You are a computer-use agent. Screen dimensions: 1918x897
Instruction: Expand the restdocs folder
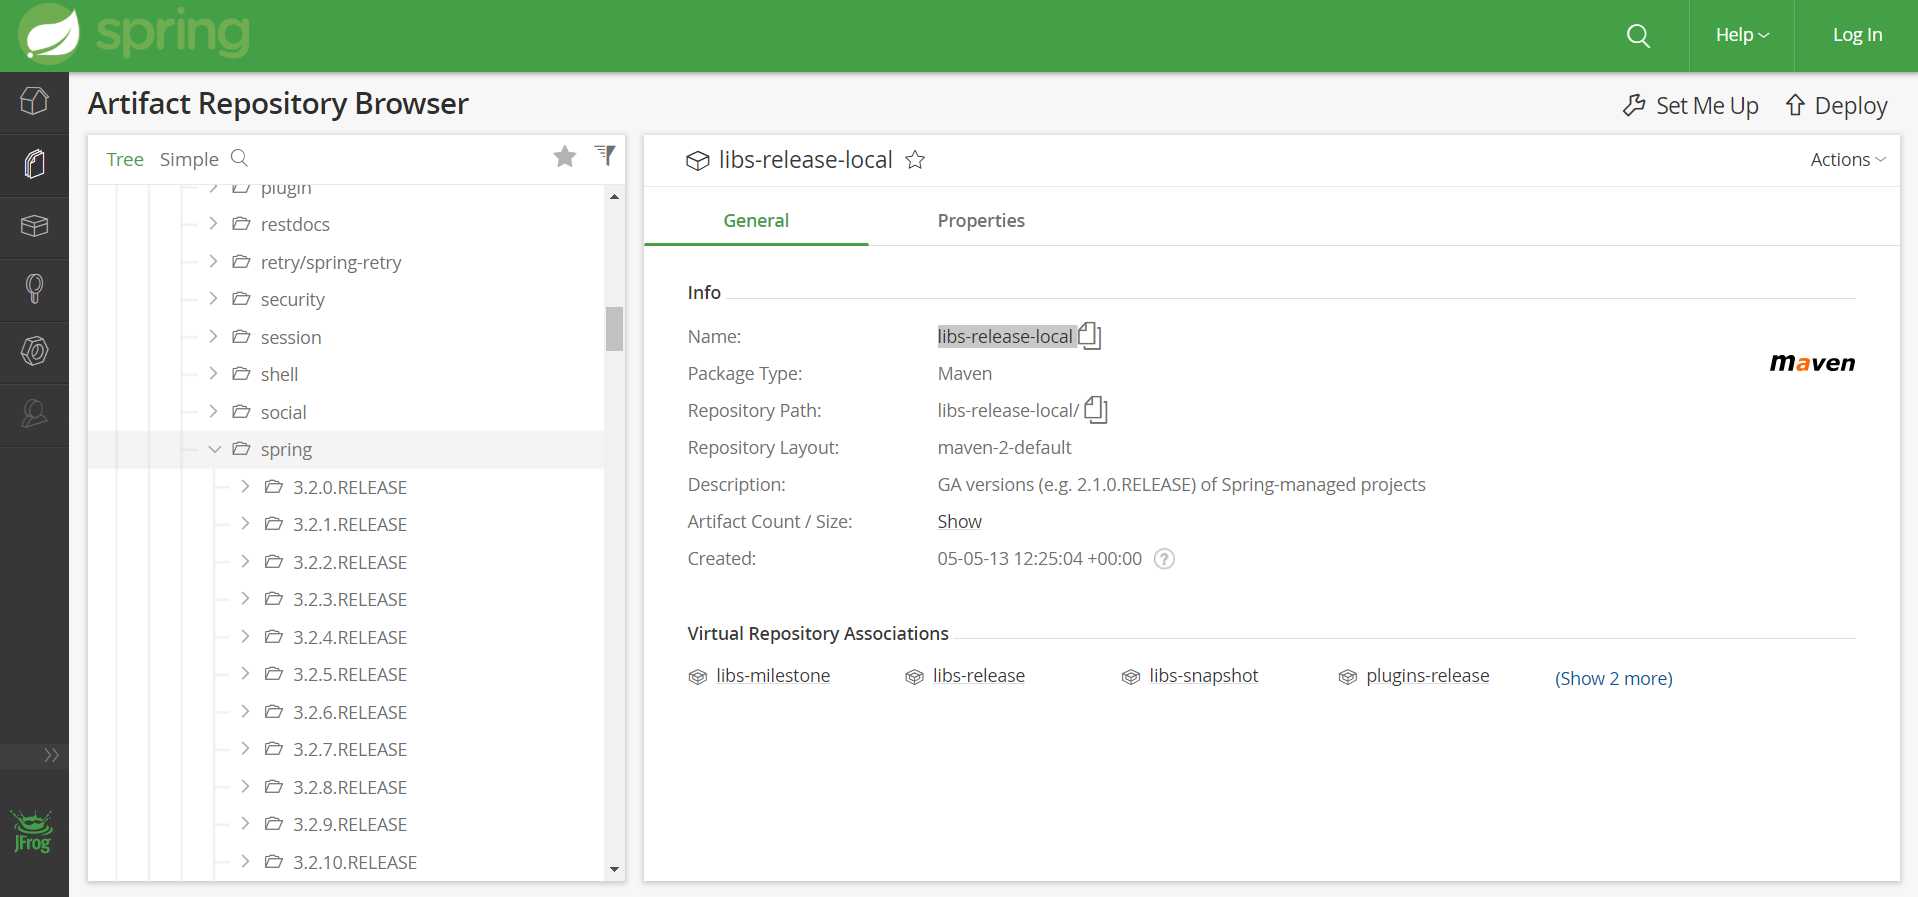point(213,223)
